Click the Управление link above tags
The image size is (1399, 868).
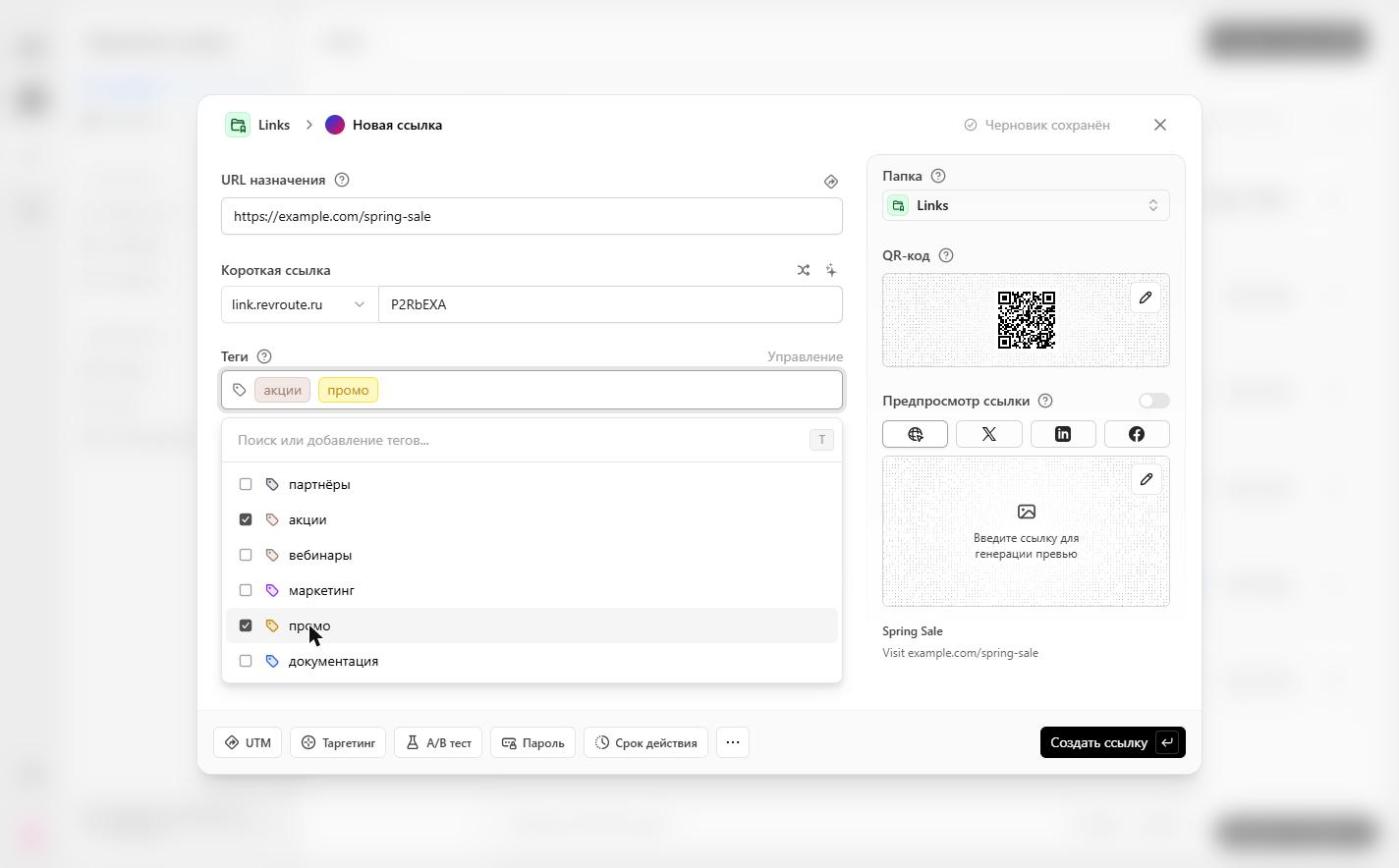[x=805, y=357]
